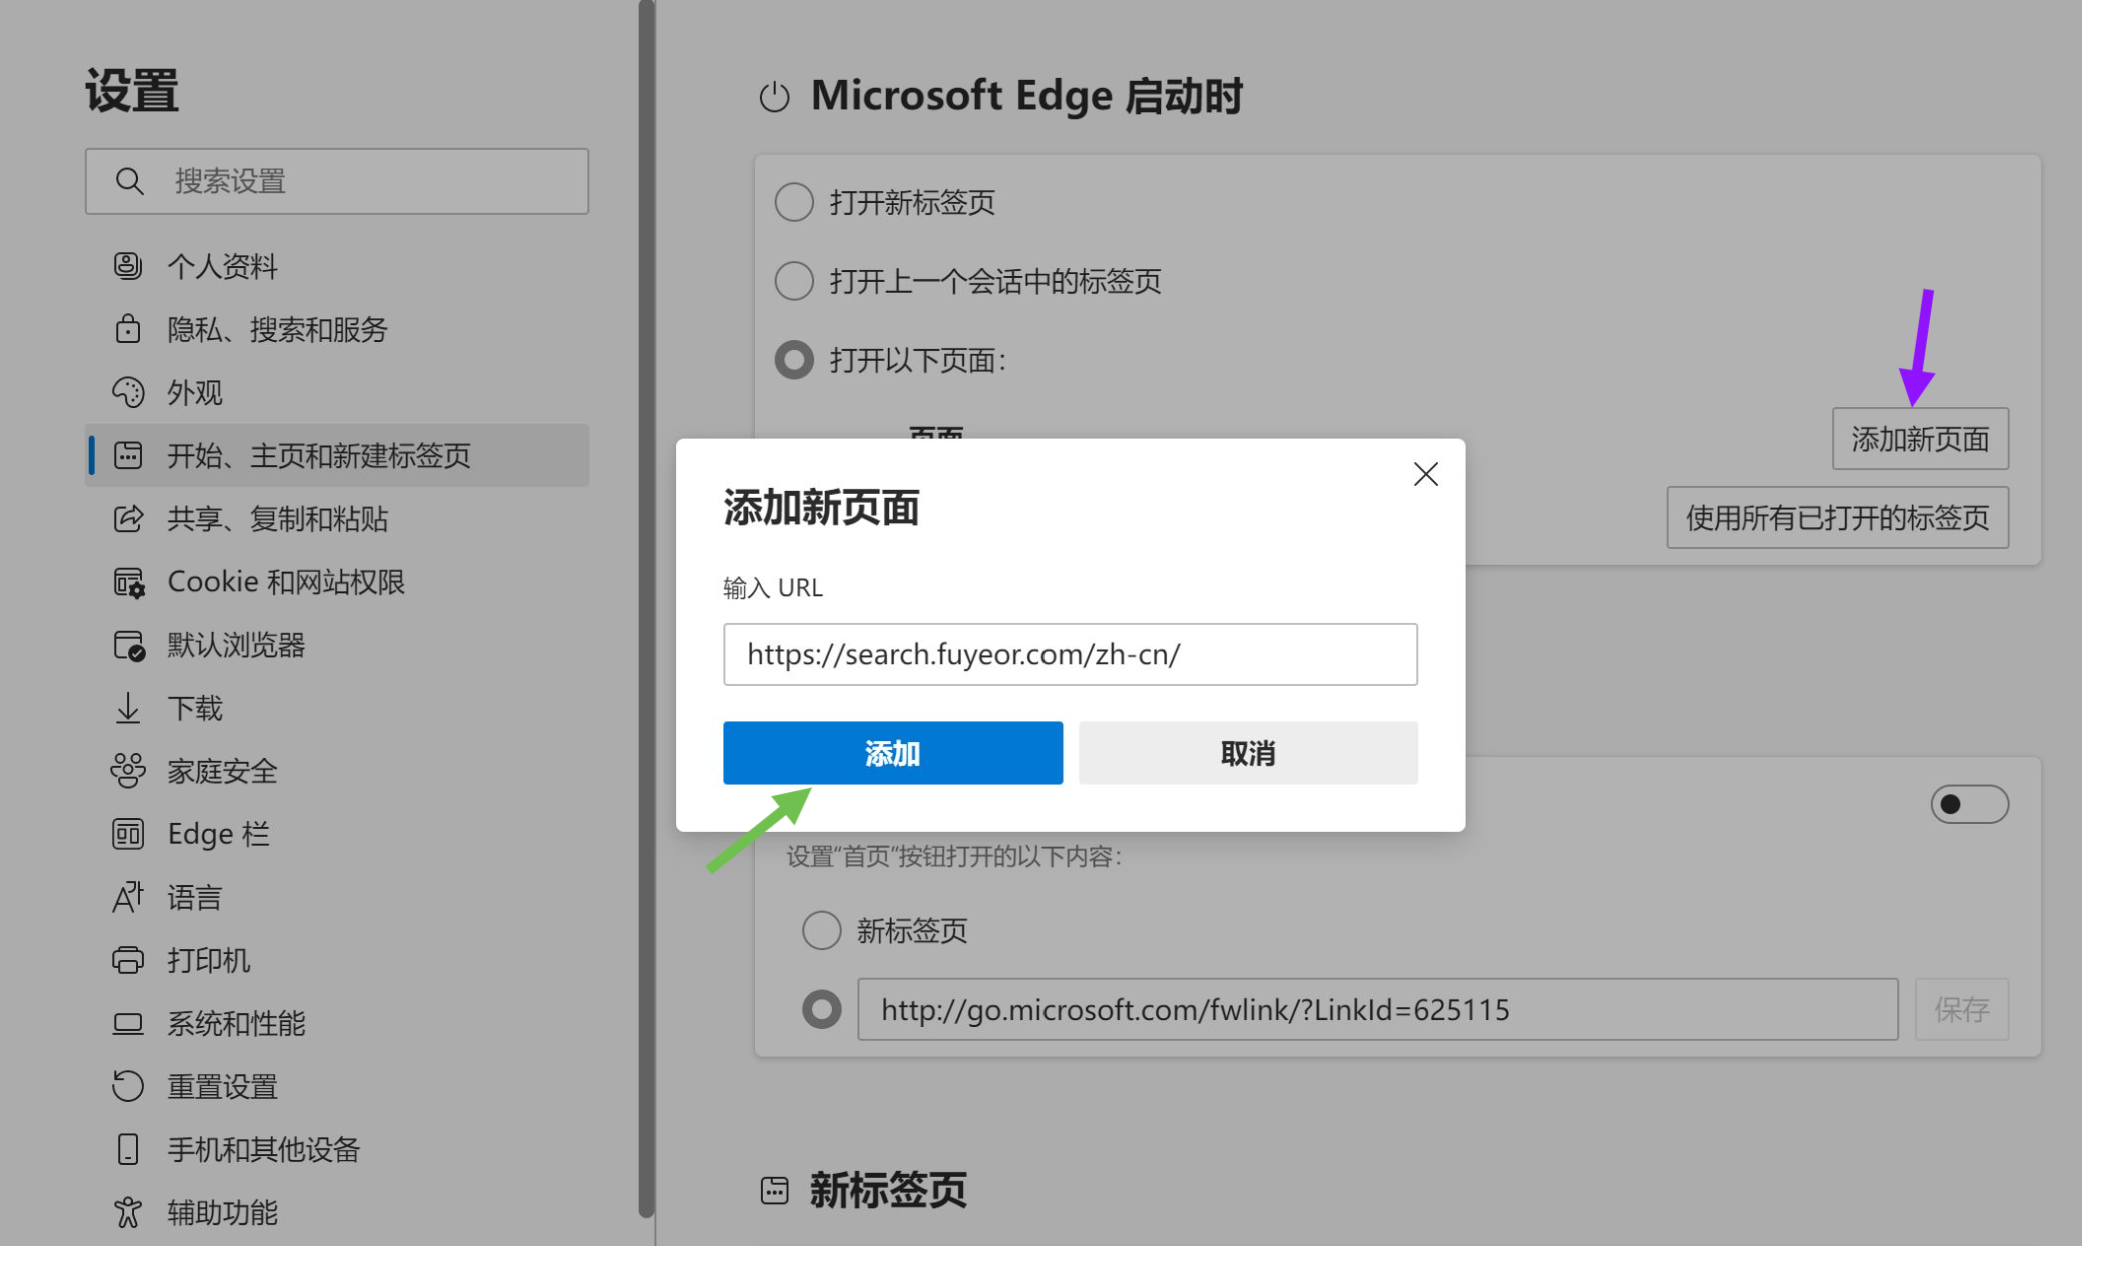Viewport: 2112px width, 1263px height.
Task: Select 打开上一个会话中的标签页 option
Action: [793, 282]
